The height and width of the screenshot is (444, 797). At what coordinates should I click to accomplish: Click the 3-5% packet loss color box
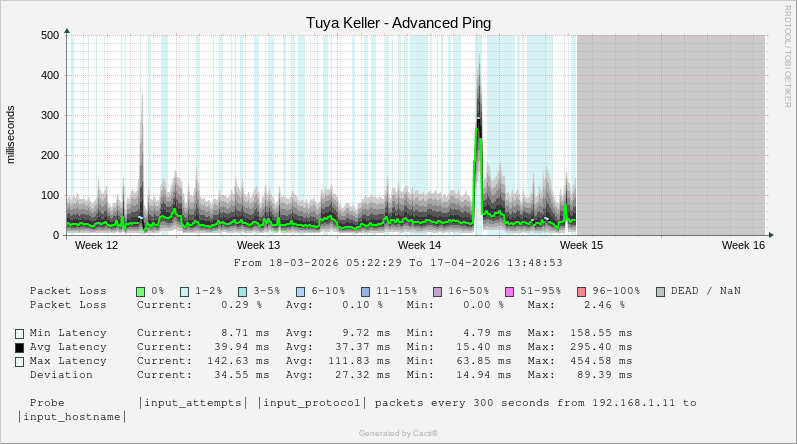[242, 291]
